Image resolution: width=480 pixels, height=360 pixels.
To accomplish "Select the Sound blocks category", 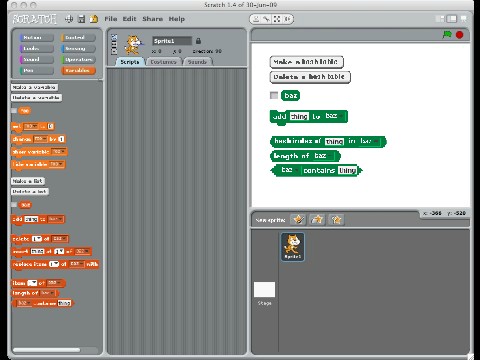I will (36, 60).
